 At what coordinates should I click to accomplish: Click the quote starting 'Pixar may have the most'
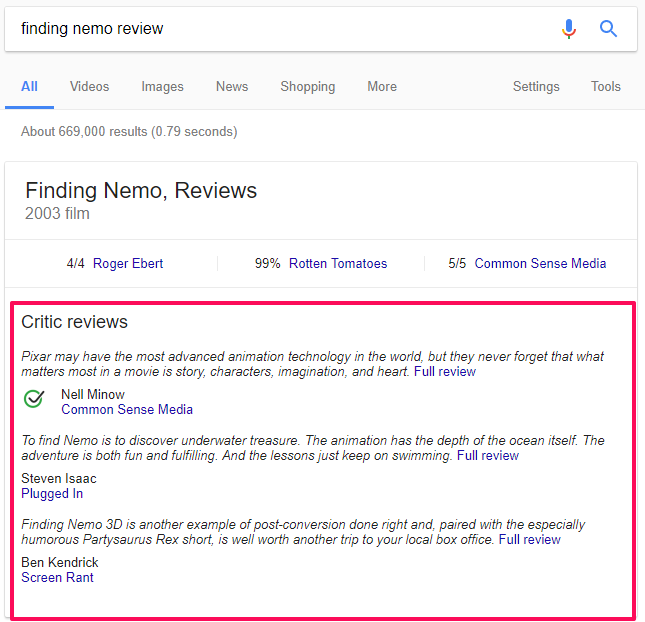(x=313, y=364)
